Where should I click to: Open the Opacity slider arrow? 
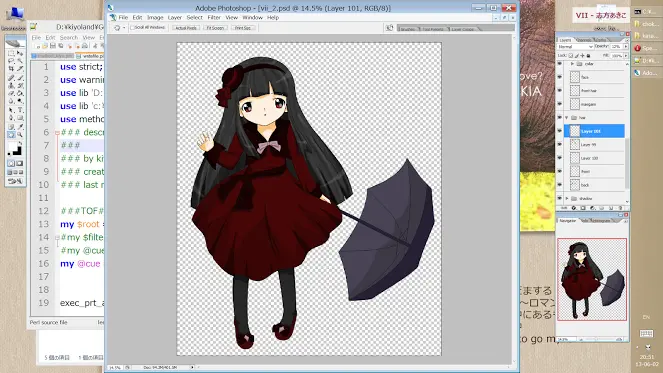[626, 47]
